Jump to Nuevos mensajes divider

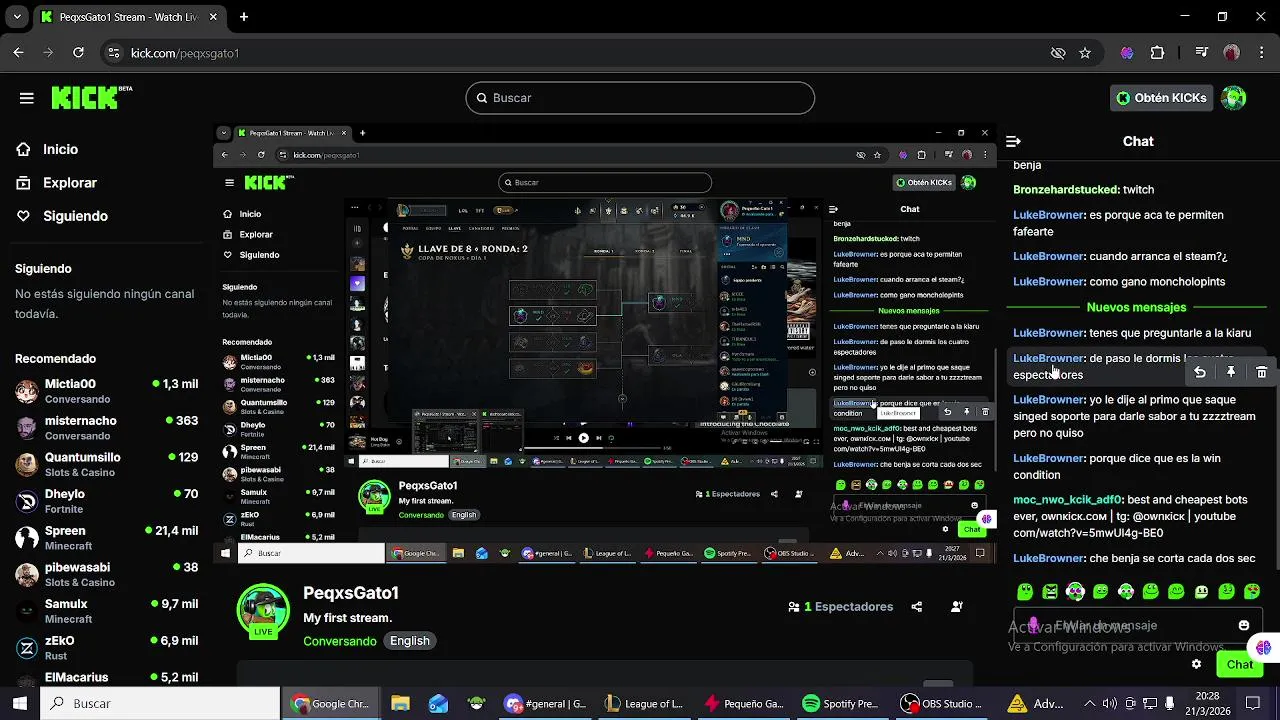pyautogui.click(x=1136, y=308)
